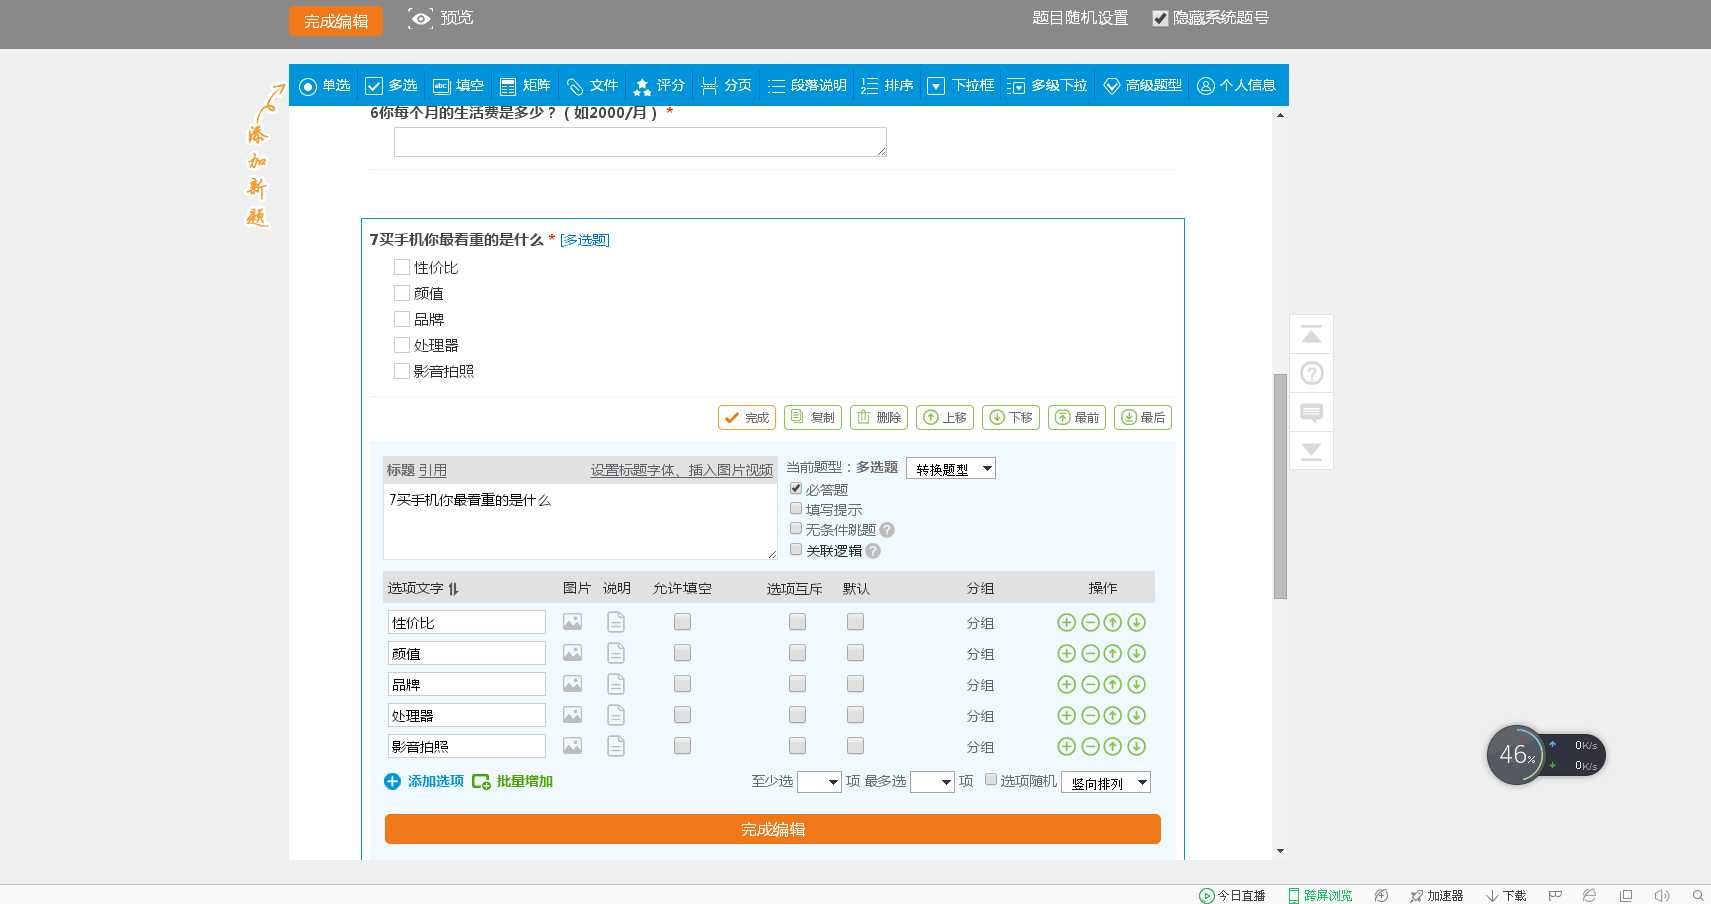Click the wide orange 完成编辑 button
This screenshot has height=904, width=1711.
773,829
